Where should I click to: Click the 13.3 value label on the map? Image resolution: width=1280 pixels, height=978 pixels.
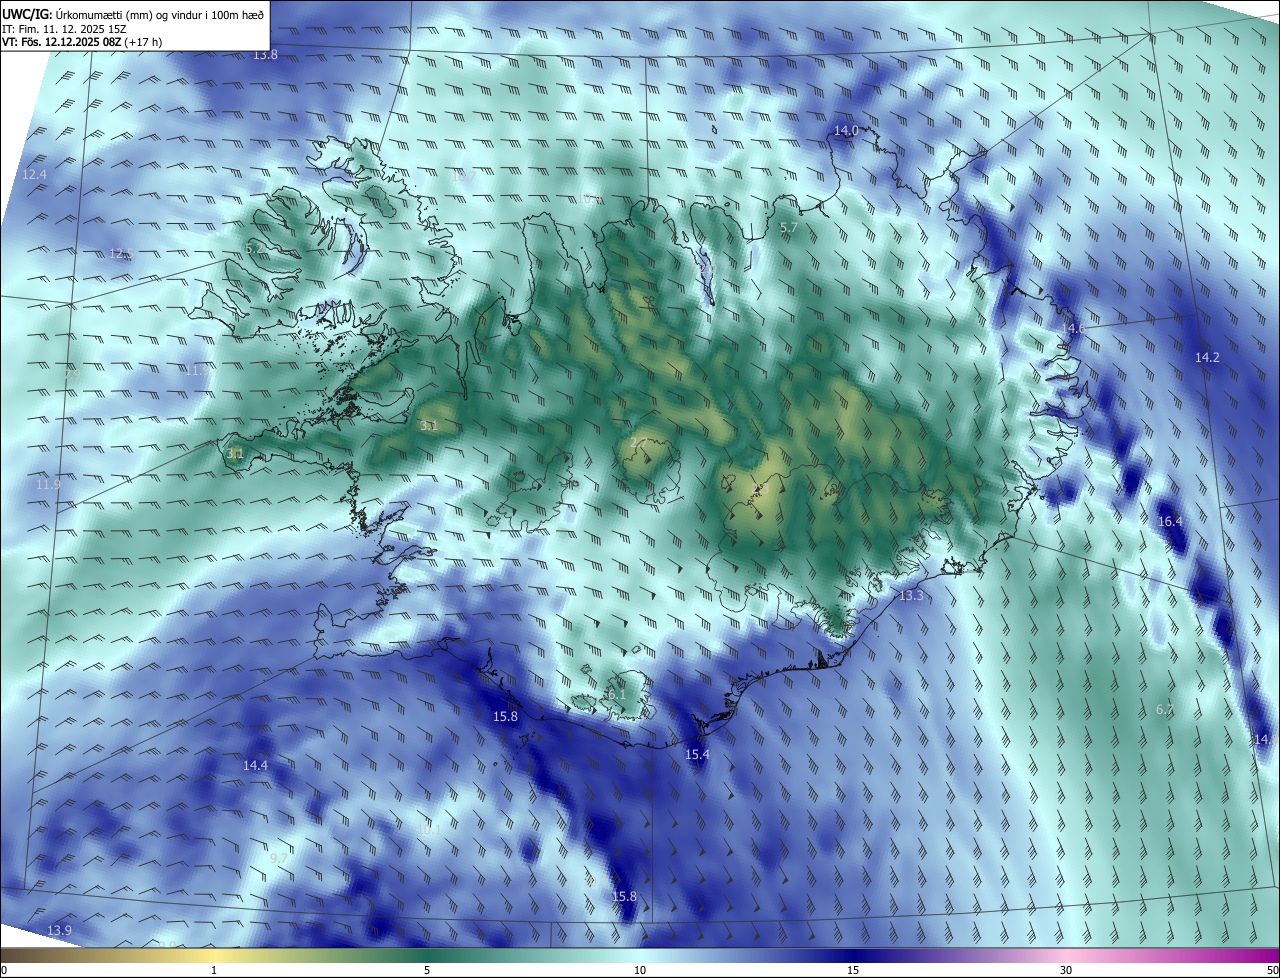pyautogui.click(x=911, y=596)
